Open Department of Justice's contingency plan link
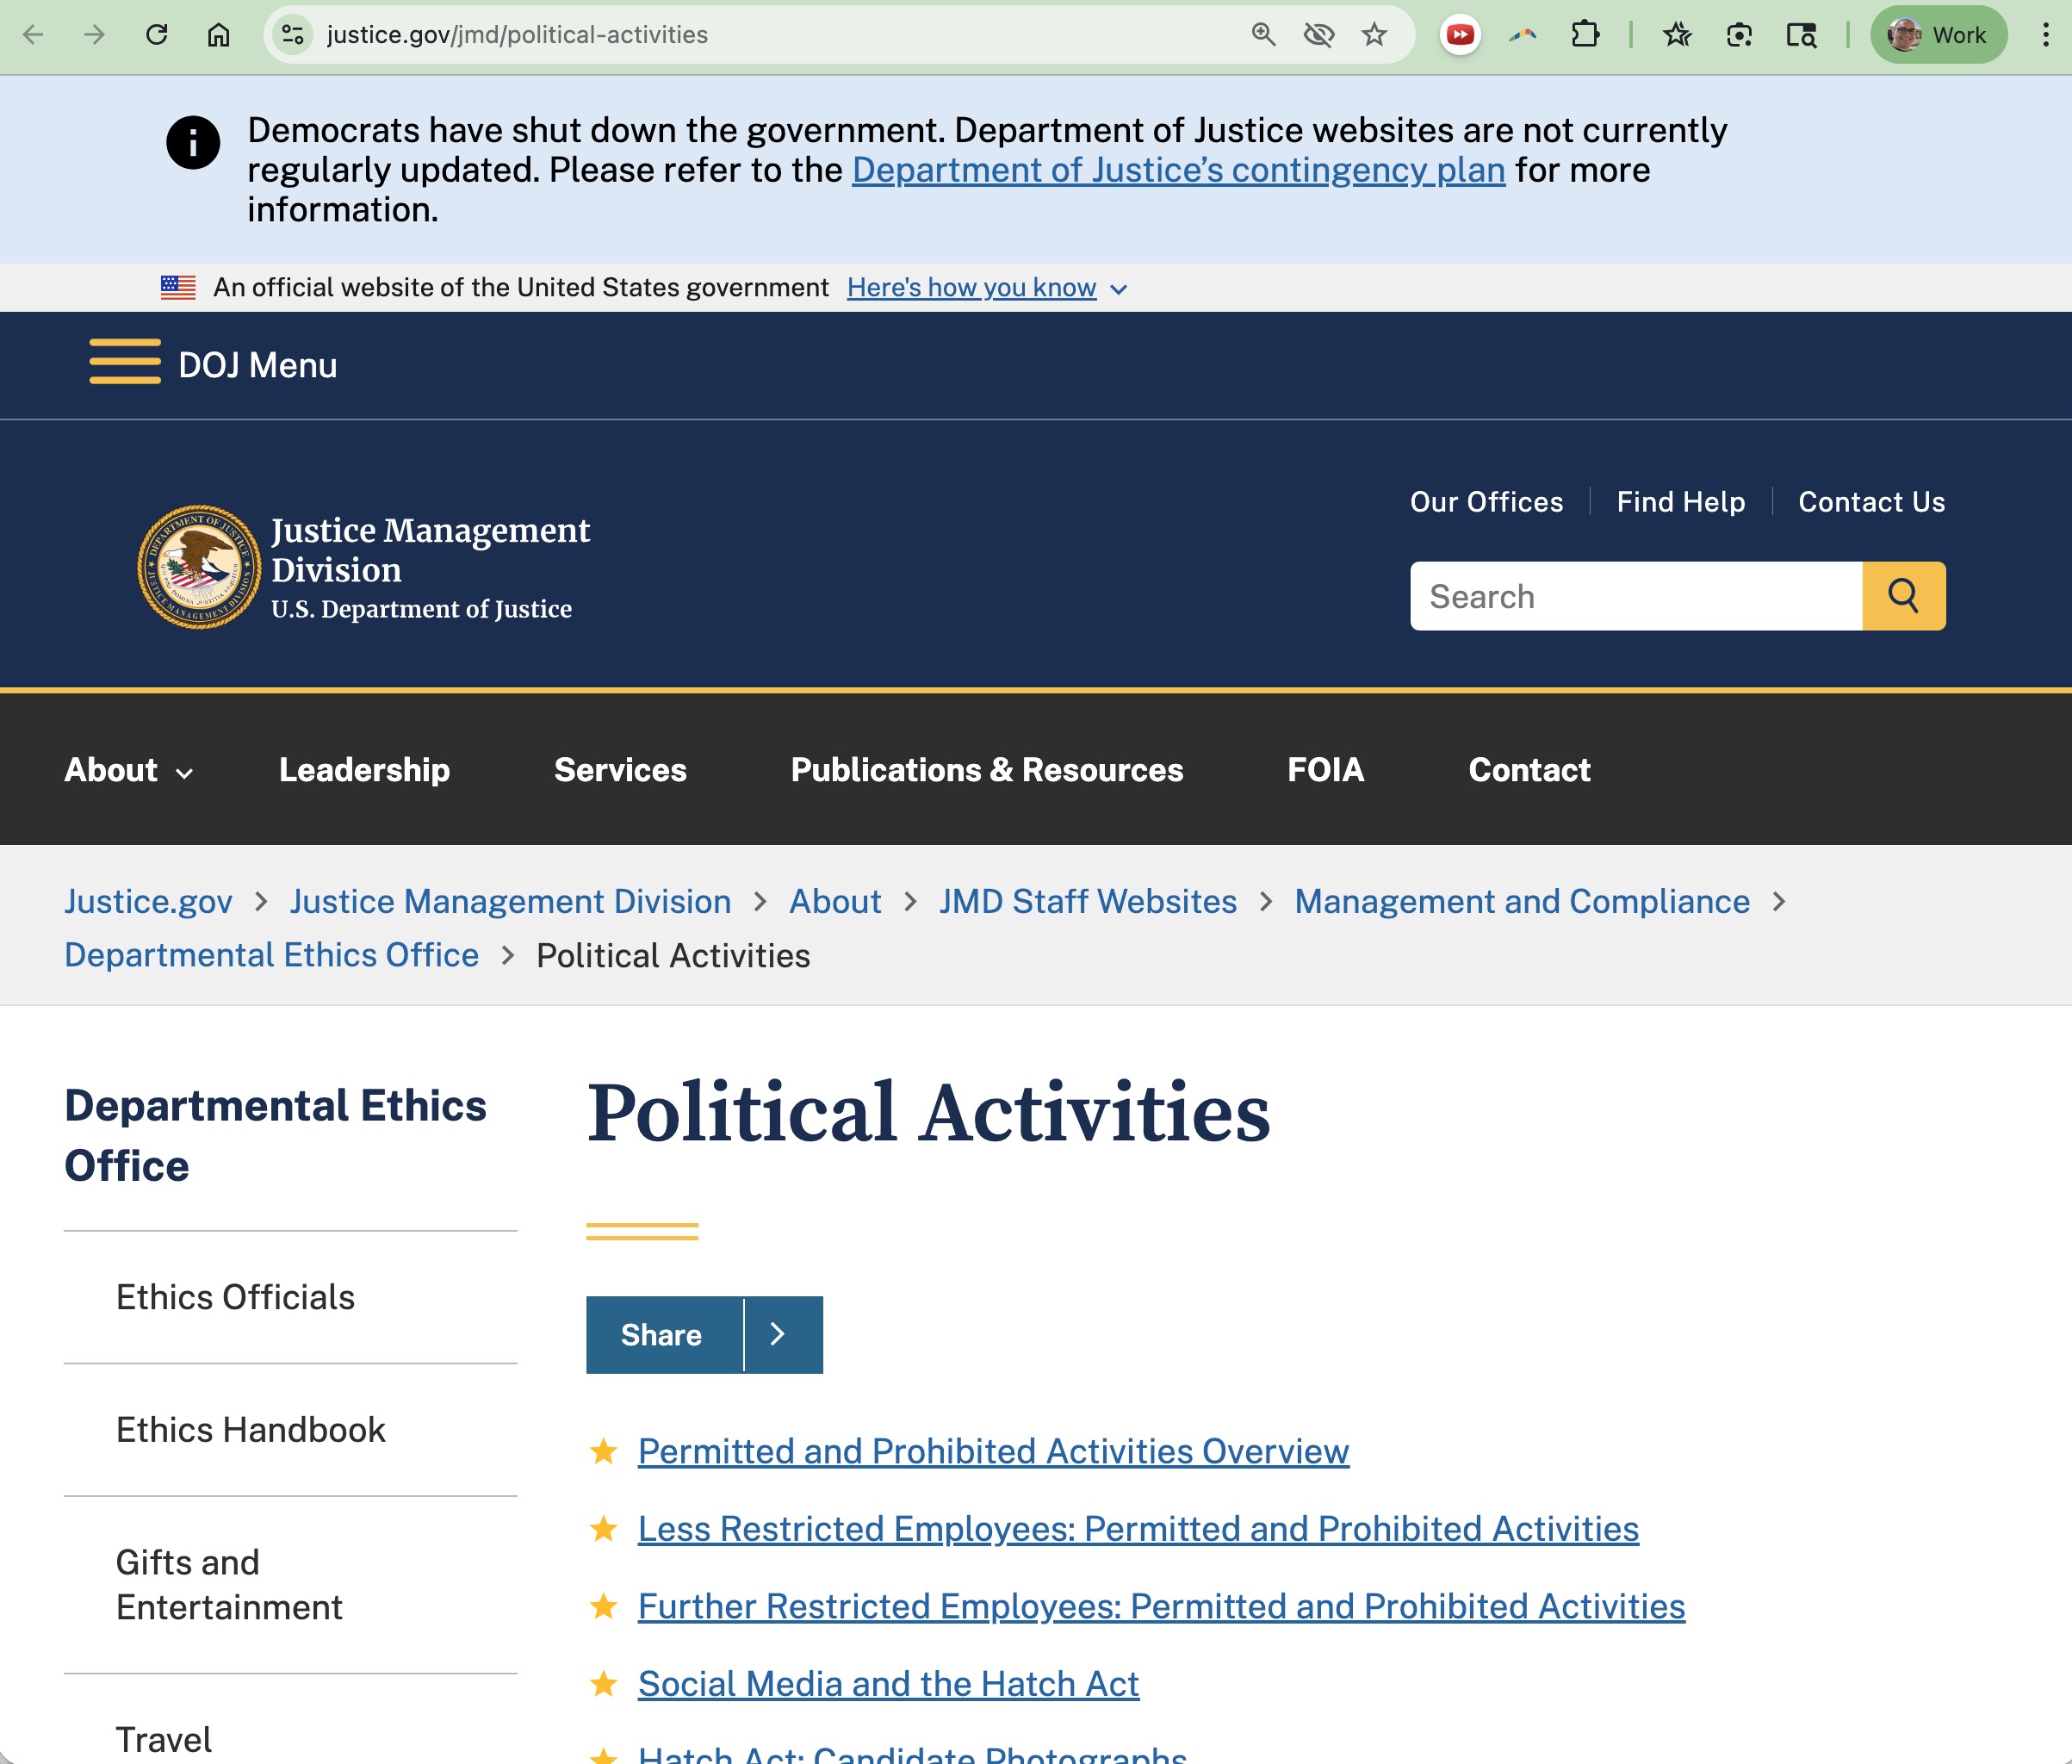 (x=1178, y=171)
